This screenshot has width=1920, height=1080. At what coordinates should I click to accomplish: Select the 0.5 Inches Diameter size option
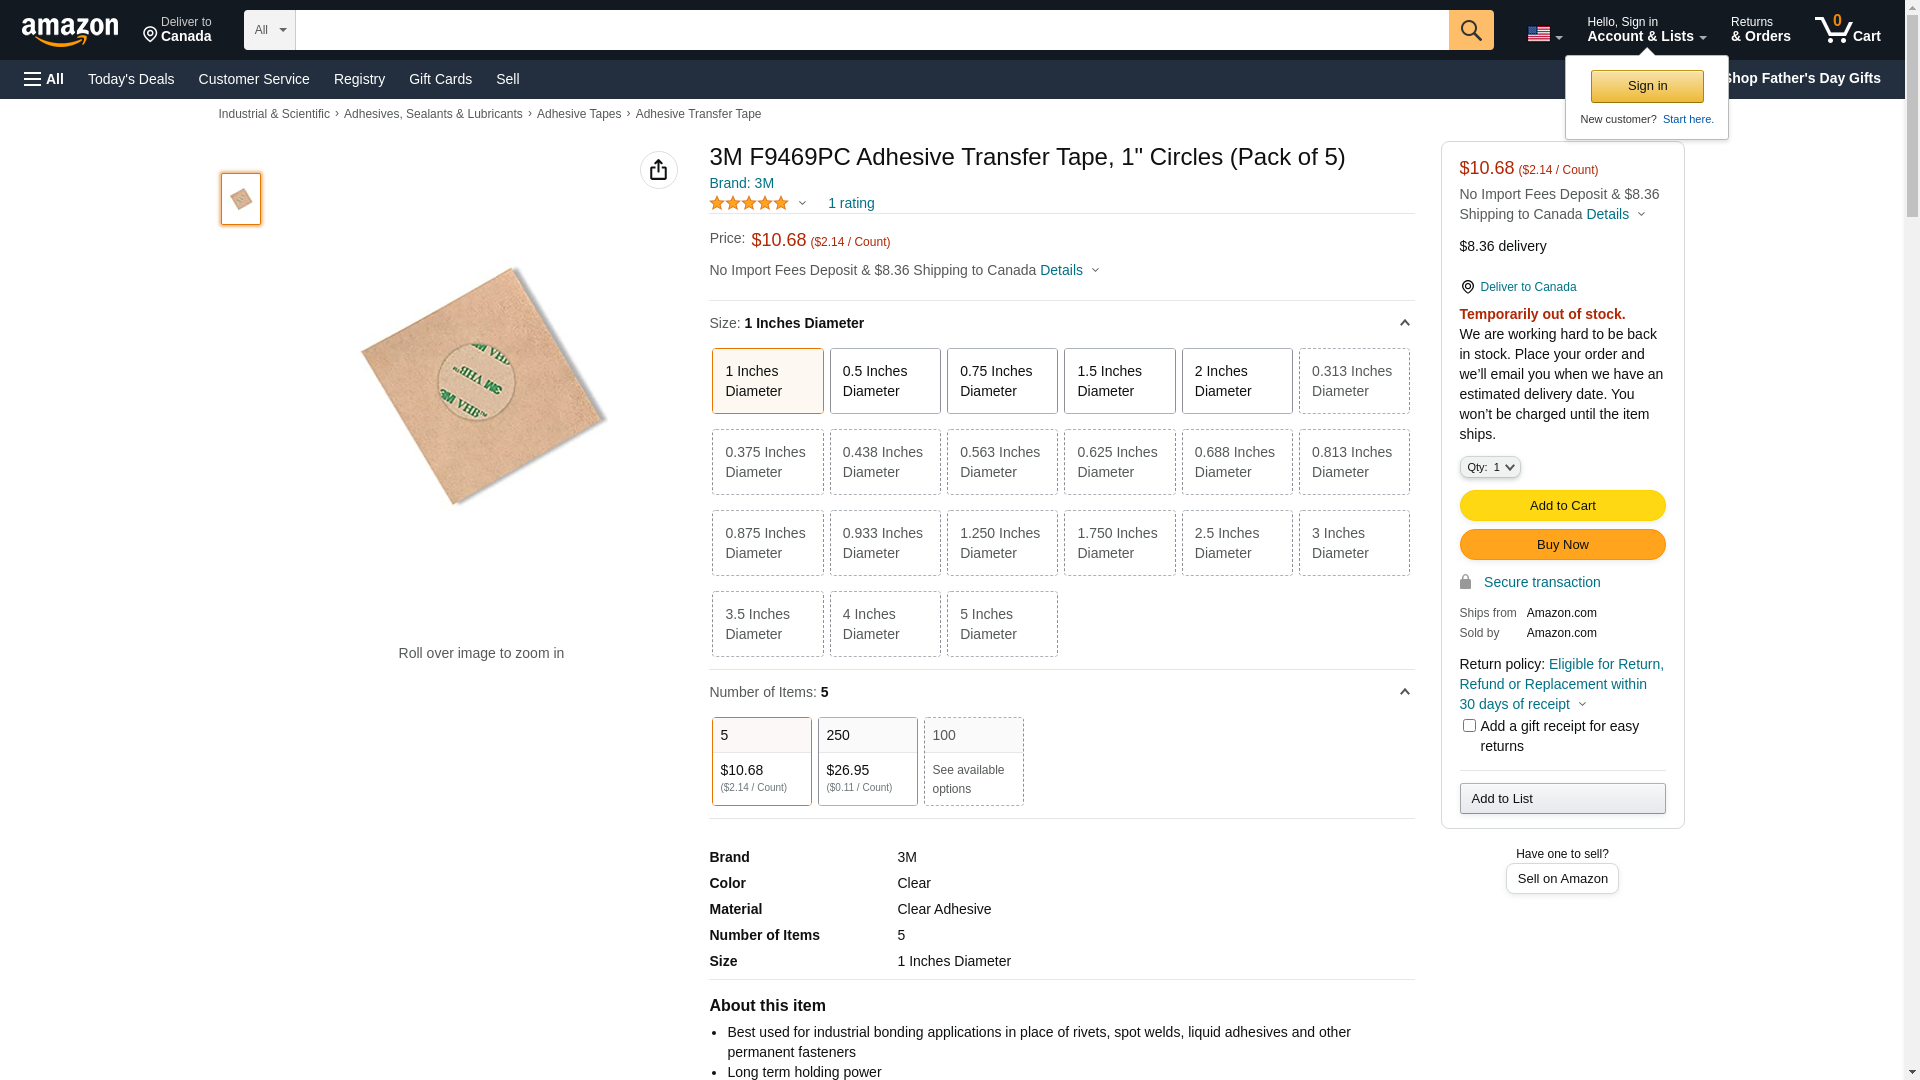(x=884, y=381)
